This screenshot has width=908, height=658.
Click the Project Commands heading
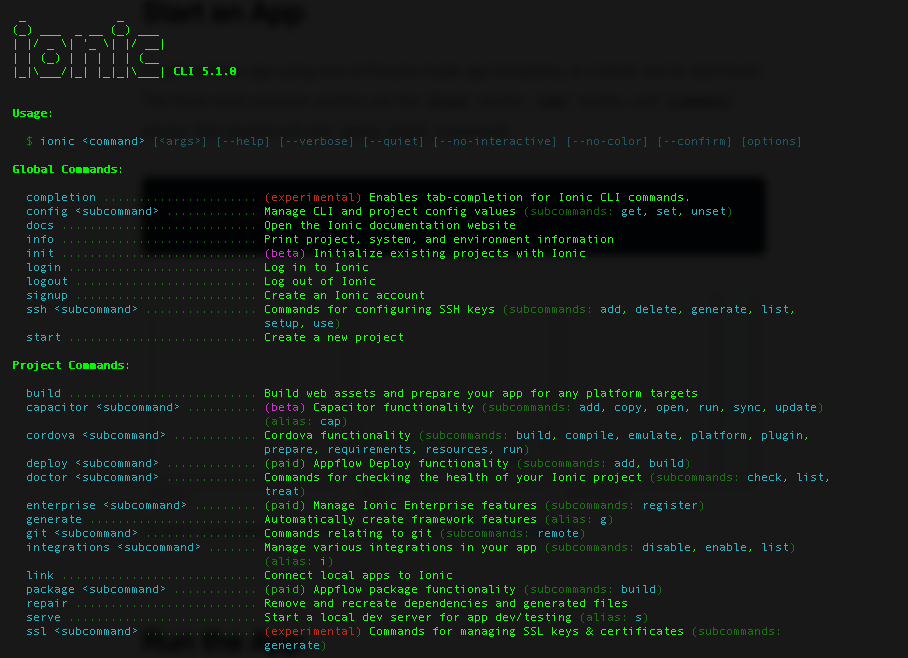coord(71,365)
